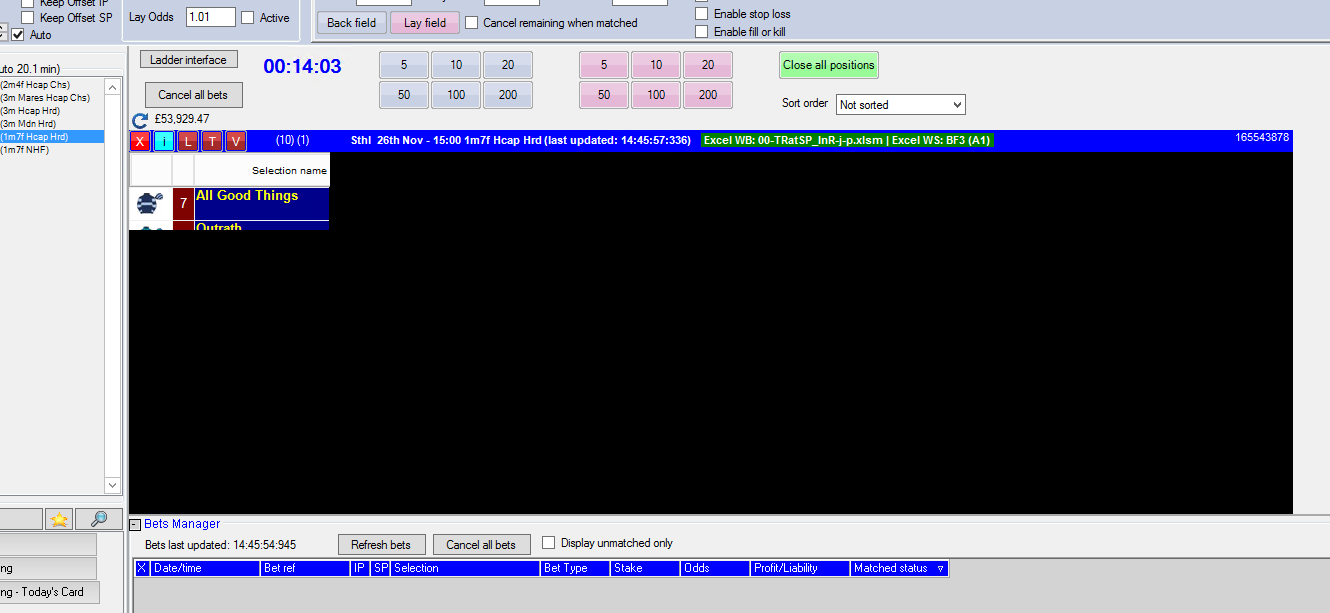The height and width of the screenshot is (613, 1330).
Task: Click Cancel all bets below Ladder interface
Action: 193,95
